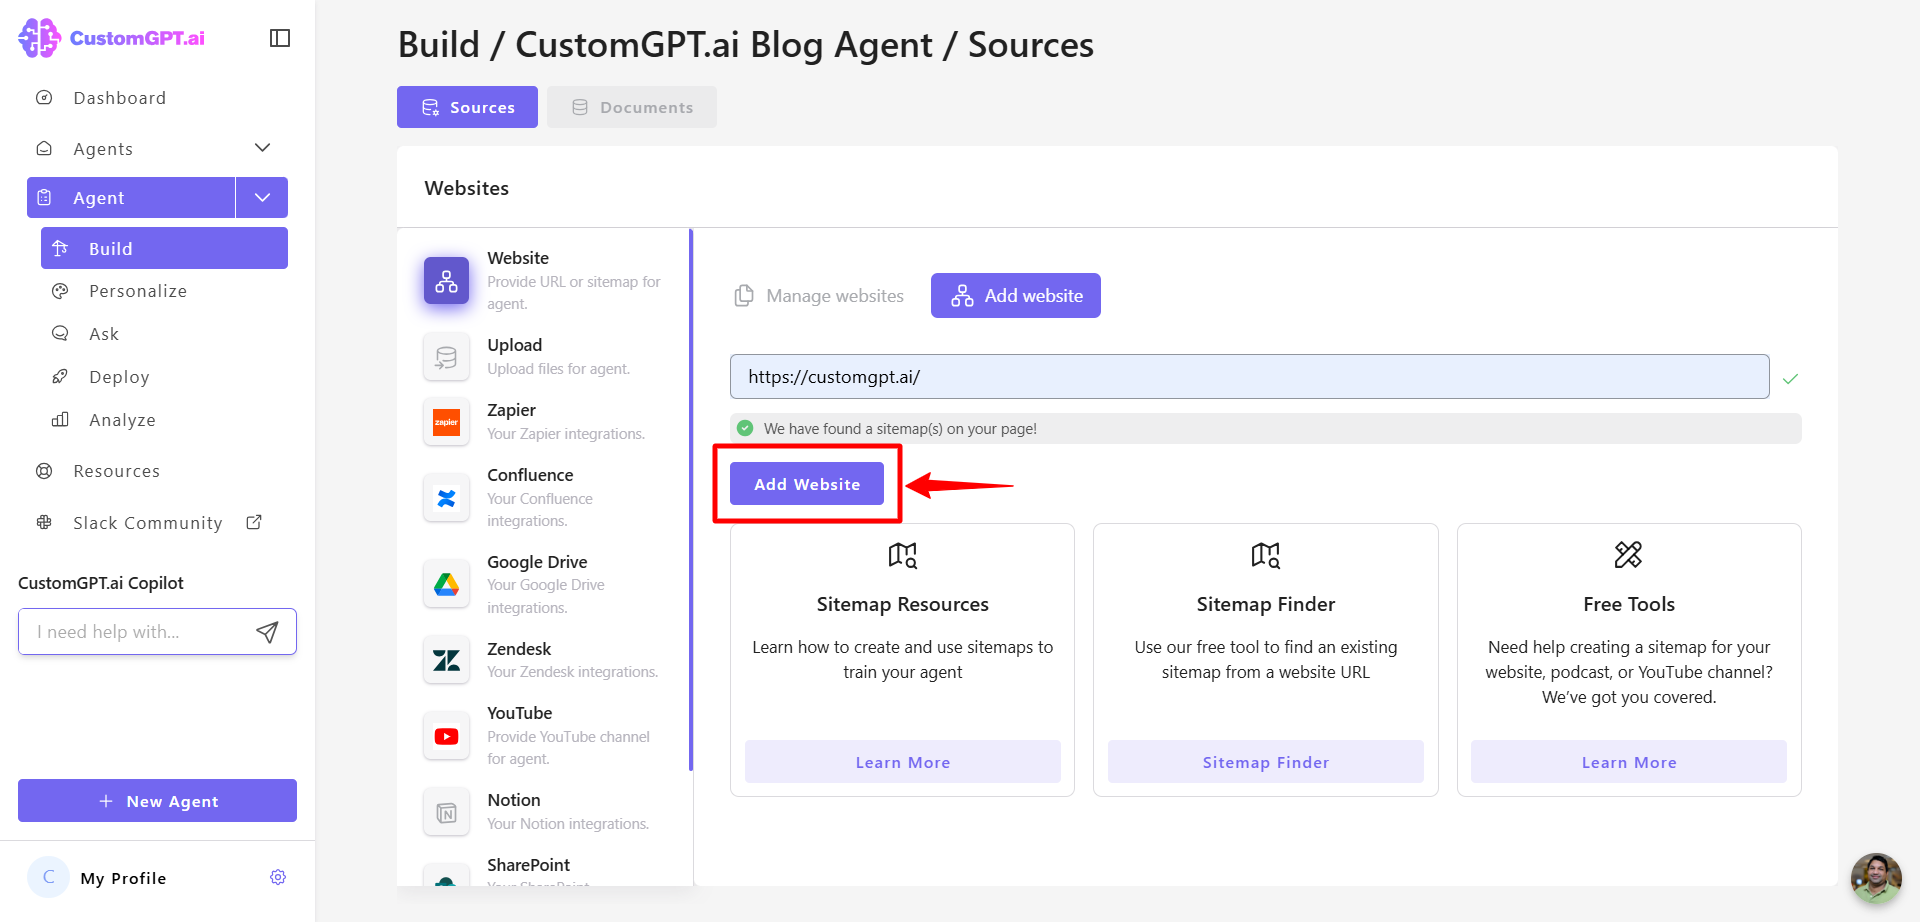Select the YouTube source icon
This screenshot has width=1920, height=922.
[x=446, y=736]
